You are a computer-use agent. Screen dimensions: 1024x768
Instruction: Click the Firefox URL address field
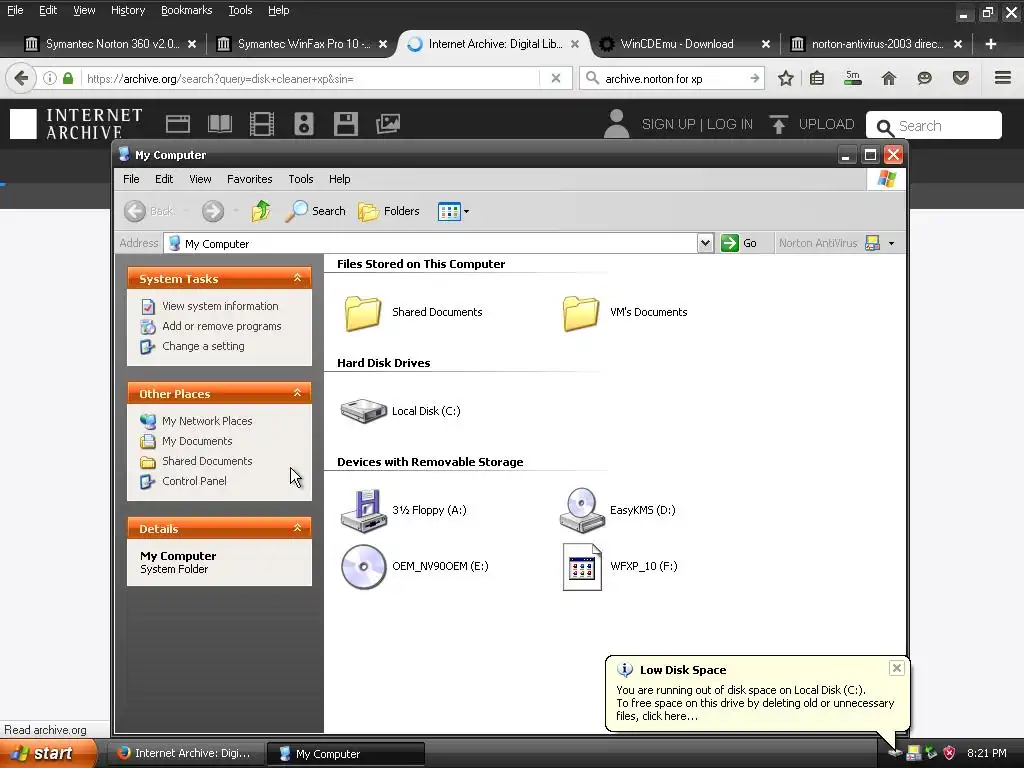[312, 79]
